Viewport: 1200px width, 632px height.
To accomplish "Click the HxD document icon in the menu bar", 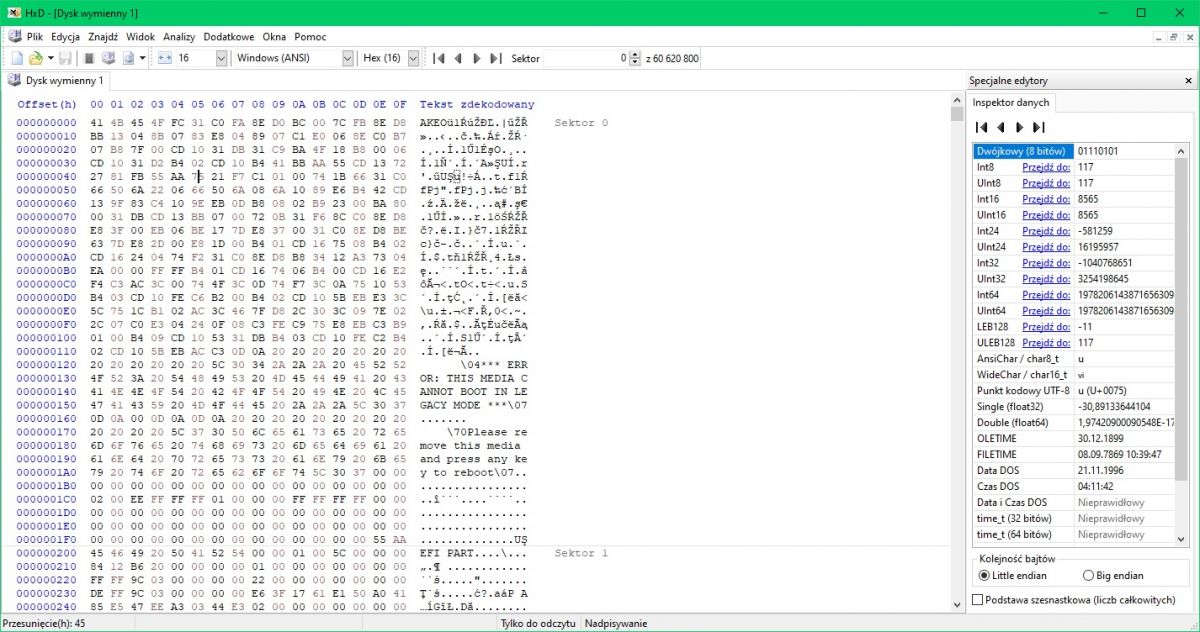I will 13,36.
